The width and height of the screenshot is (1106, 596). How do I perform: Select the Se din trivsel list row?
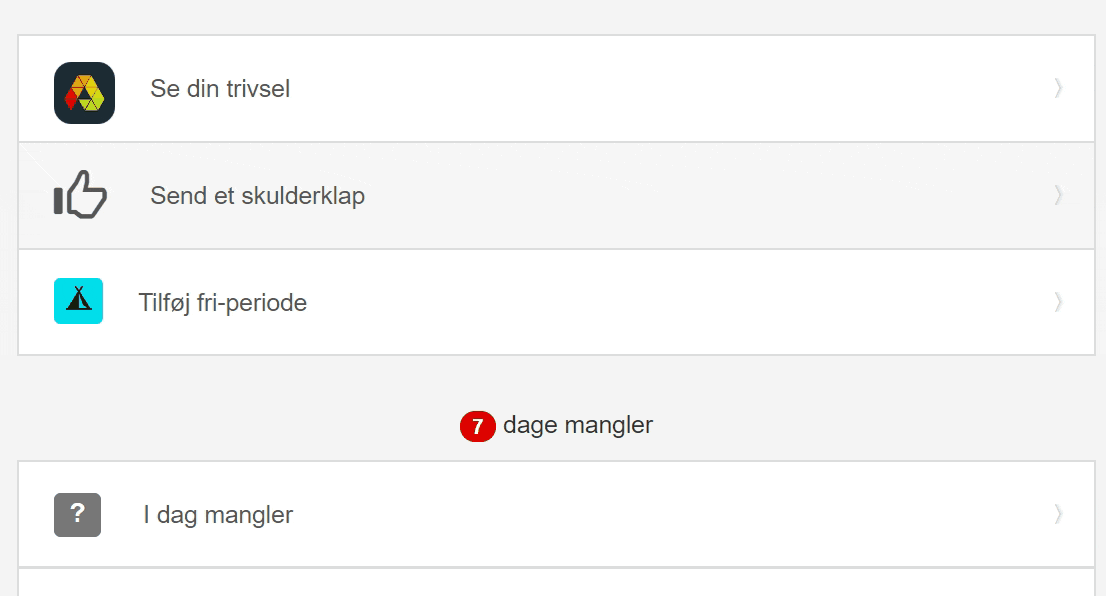[x=557, y=89]
